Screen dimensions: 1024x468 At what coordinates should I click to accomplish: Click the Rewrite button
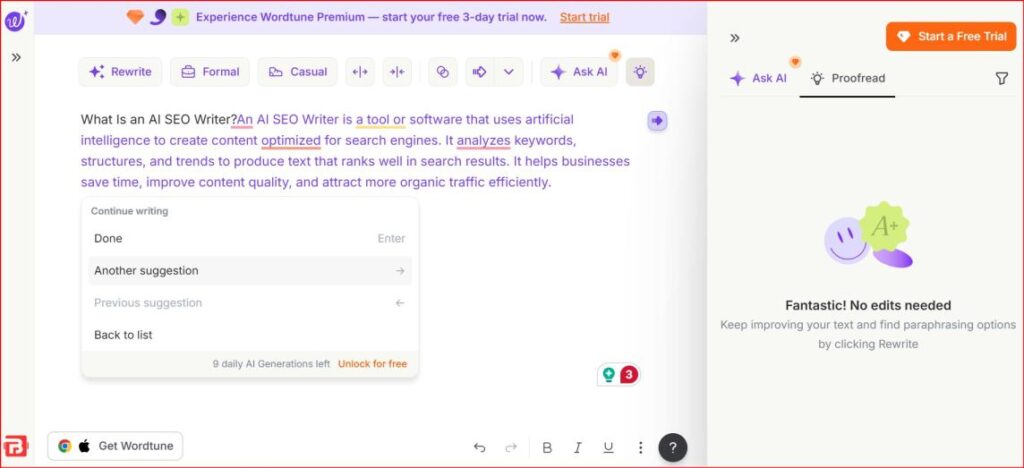pyautogui.click(x=120, y=72)
